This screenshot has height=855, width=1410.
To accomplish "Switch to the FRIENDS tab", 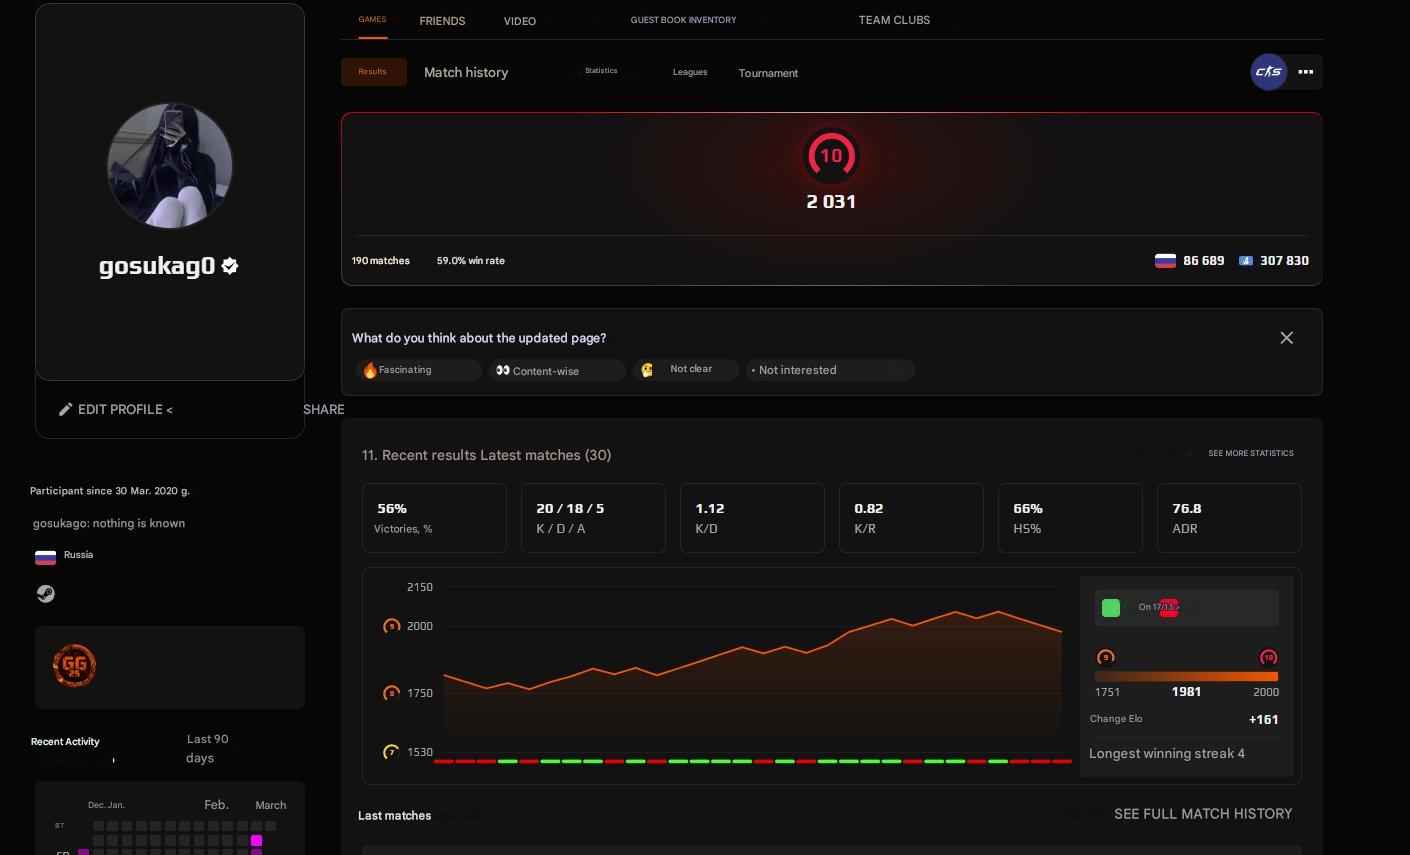I will click(442, 20).
